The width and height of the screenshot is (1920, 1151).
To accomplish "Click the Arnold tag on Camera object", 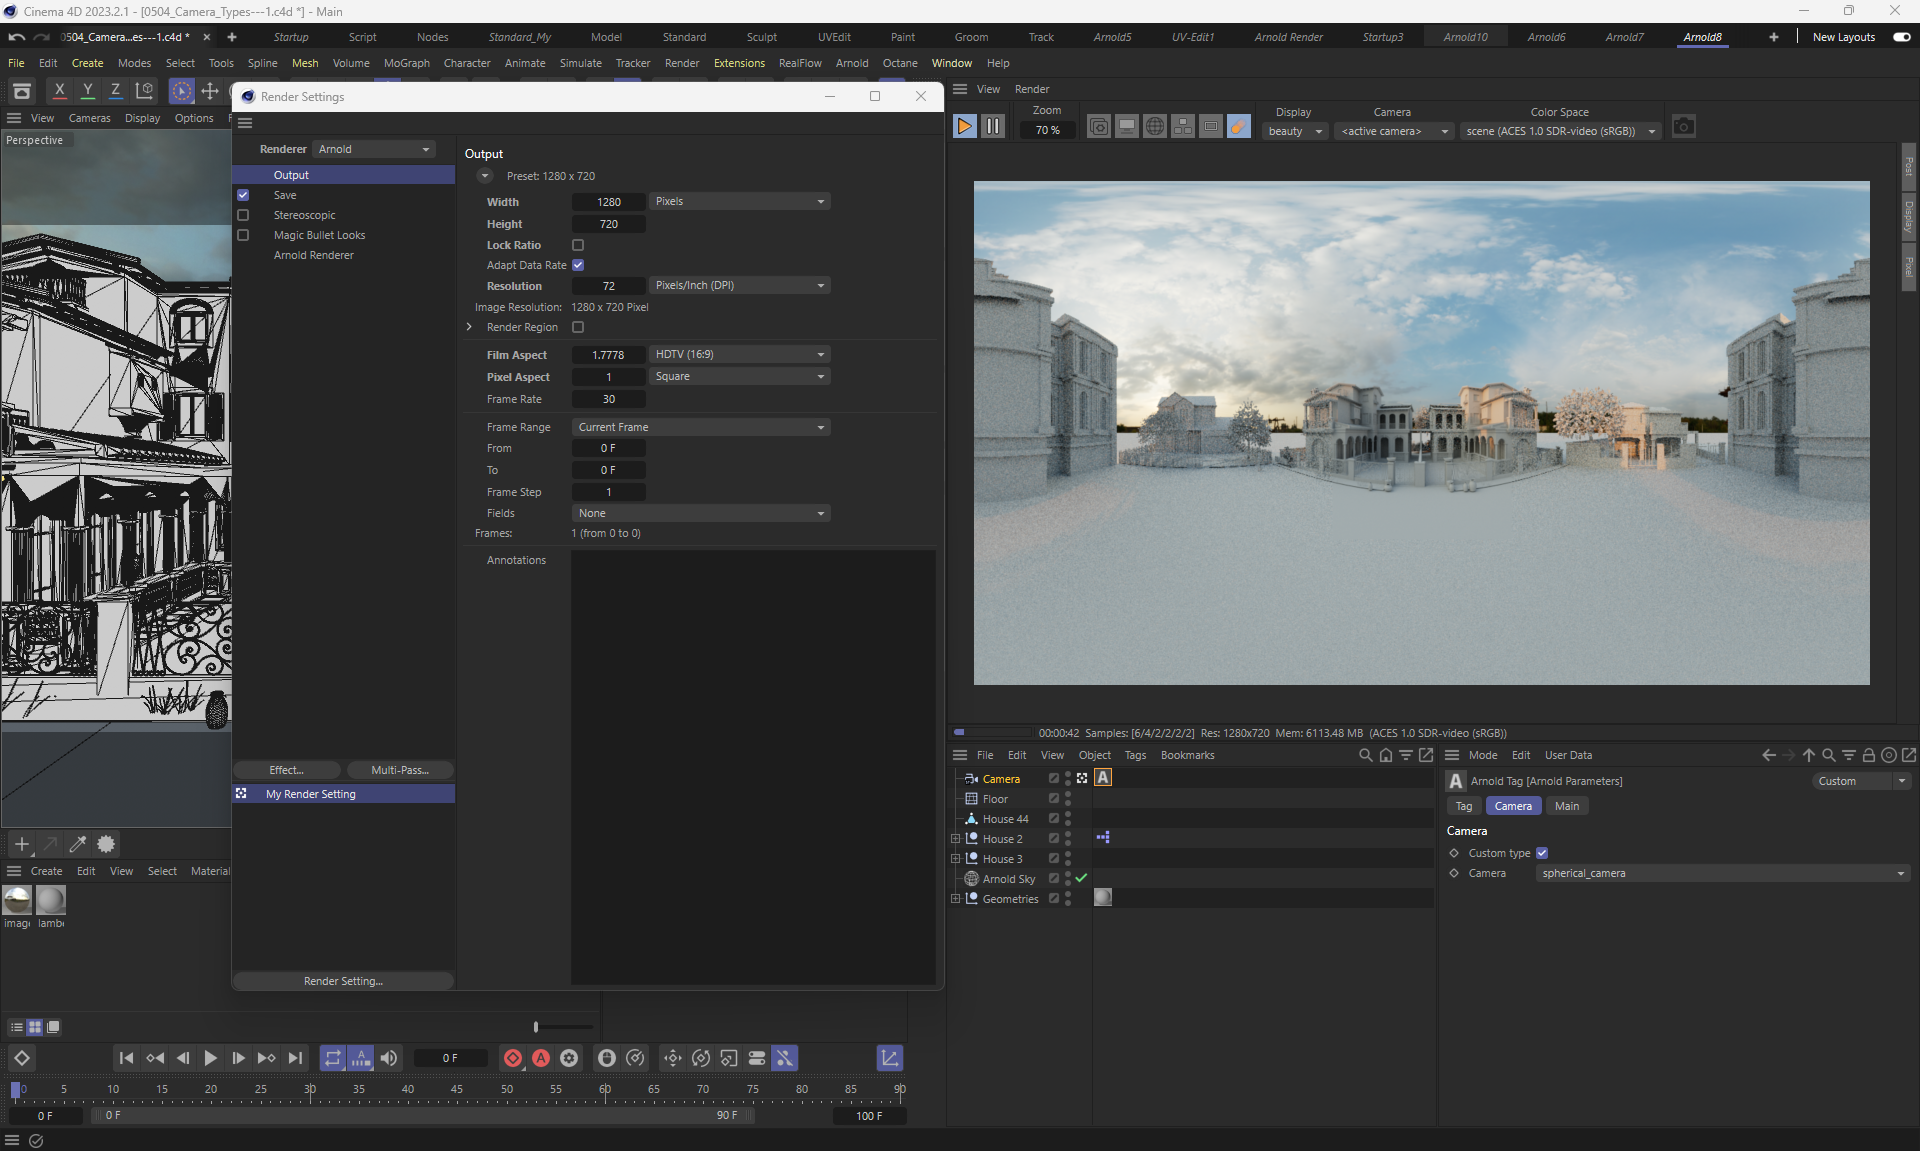I will (x=1103, y=778).
